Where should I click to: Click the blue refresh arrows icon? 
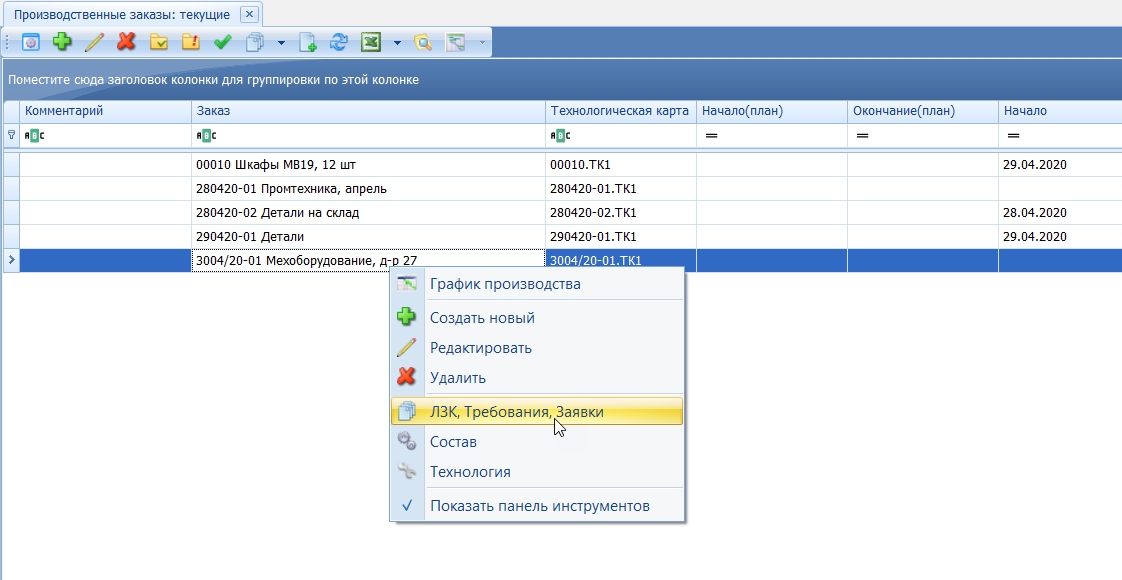click(x=339, y=42)
